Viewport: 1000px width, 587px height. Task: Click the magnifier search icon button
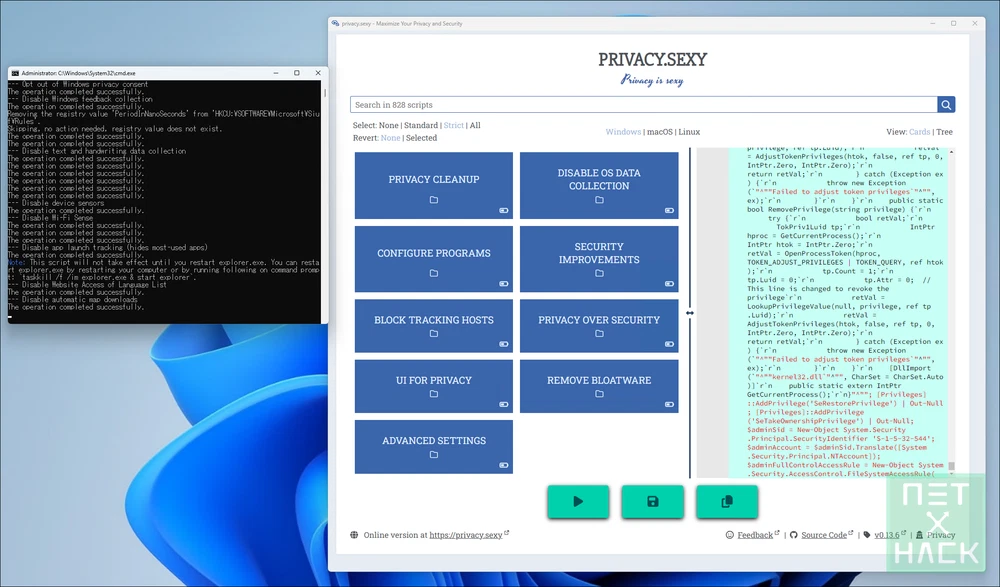coord(946,105)
